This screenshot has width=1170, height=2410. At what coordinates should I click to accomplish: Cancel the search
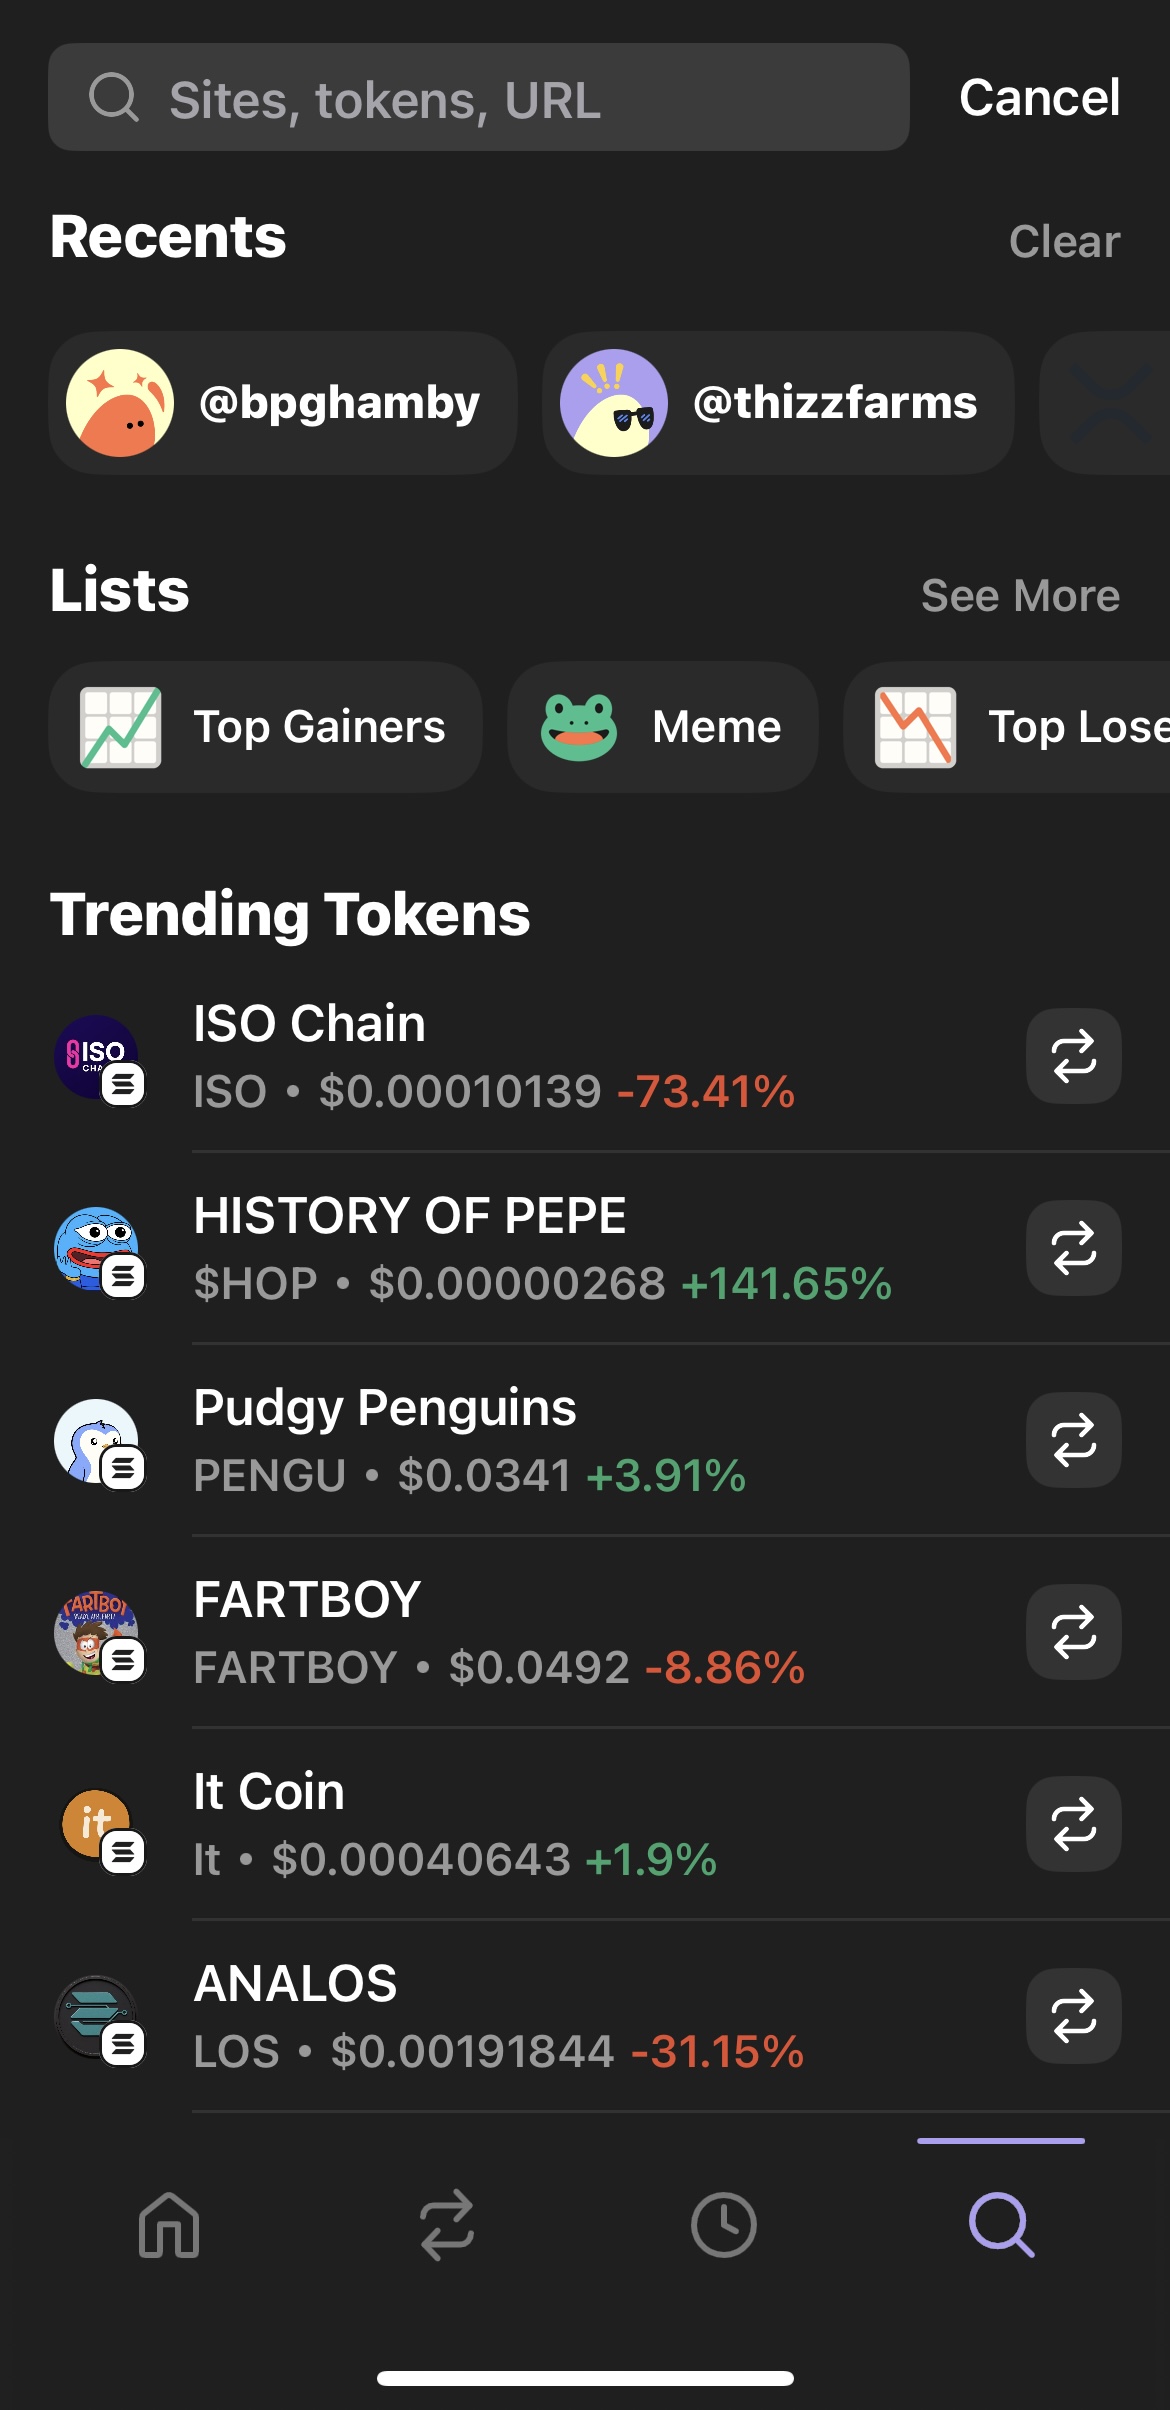coord(1039,98)
